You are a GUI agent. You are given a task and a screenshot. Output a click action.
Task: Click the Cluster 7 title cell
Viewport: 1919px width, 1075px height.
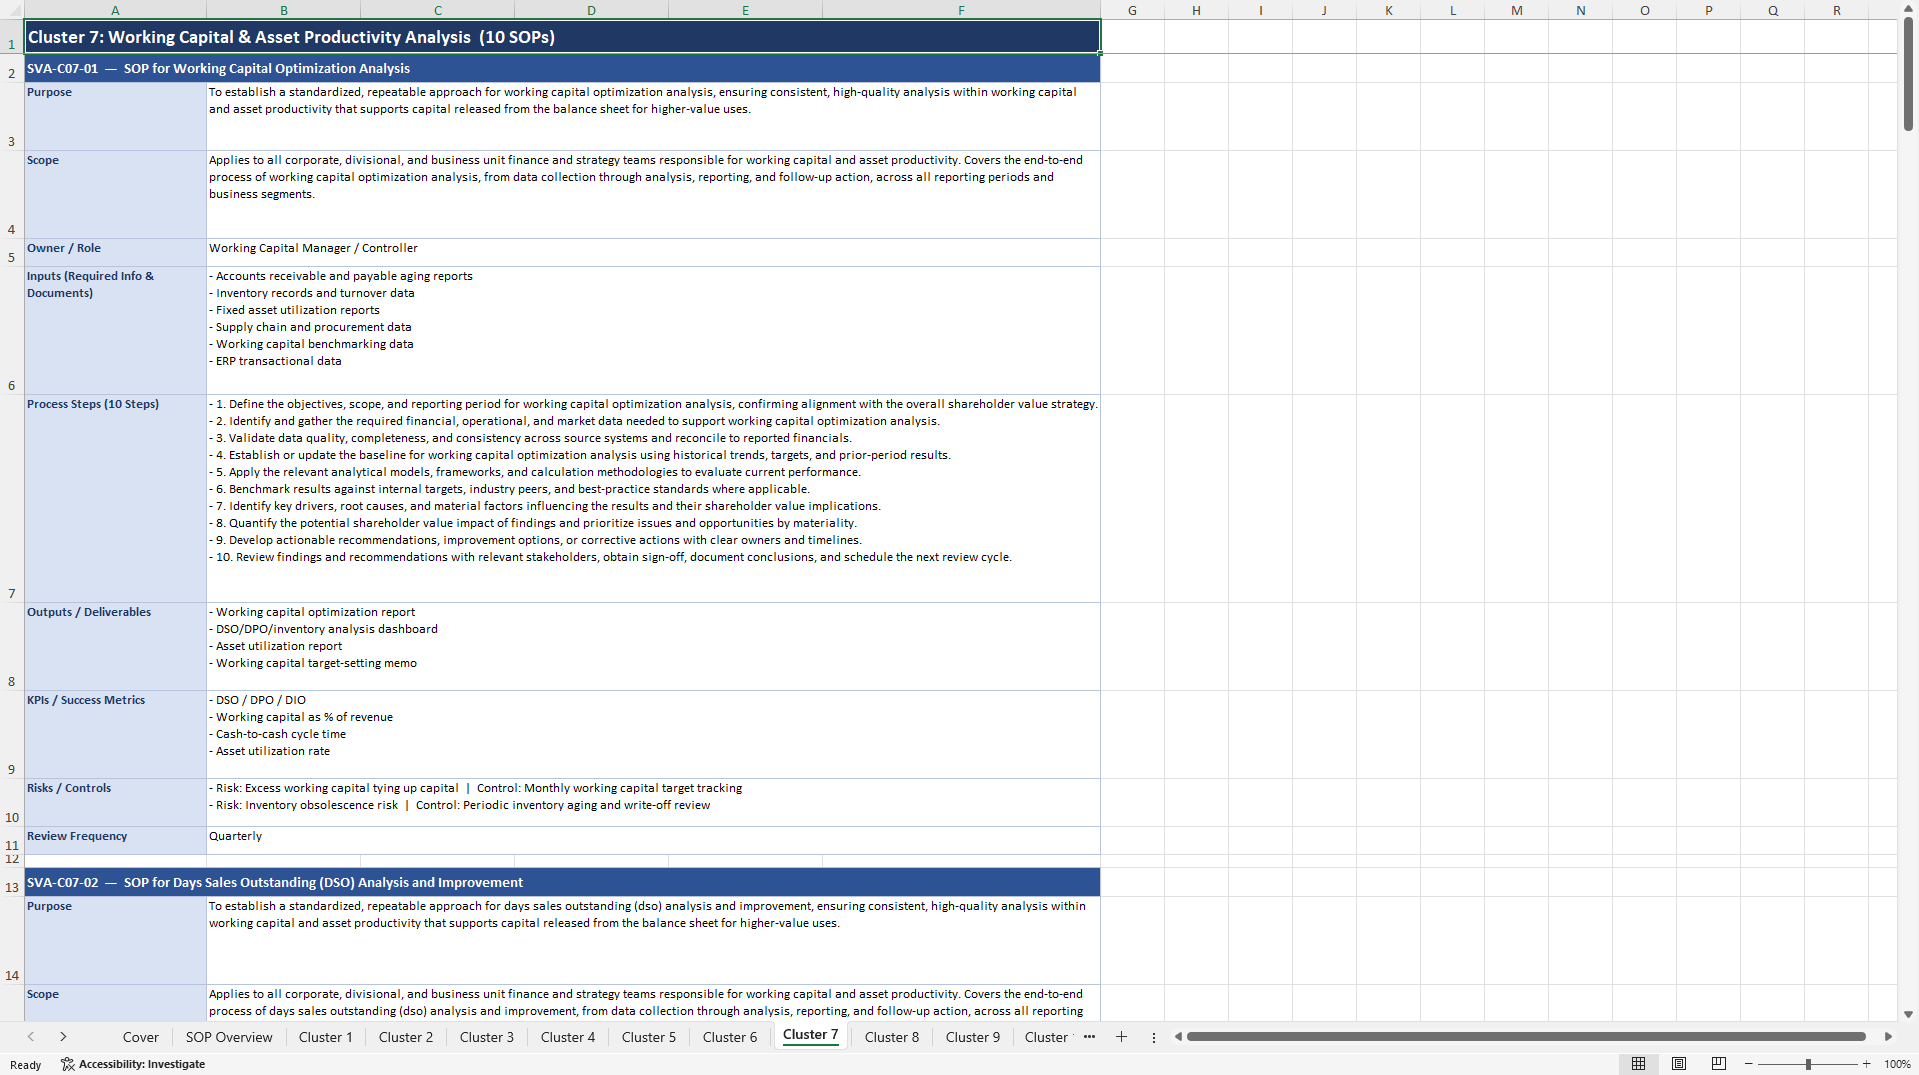coord(562,37)
